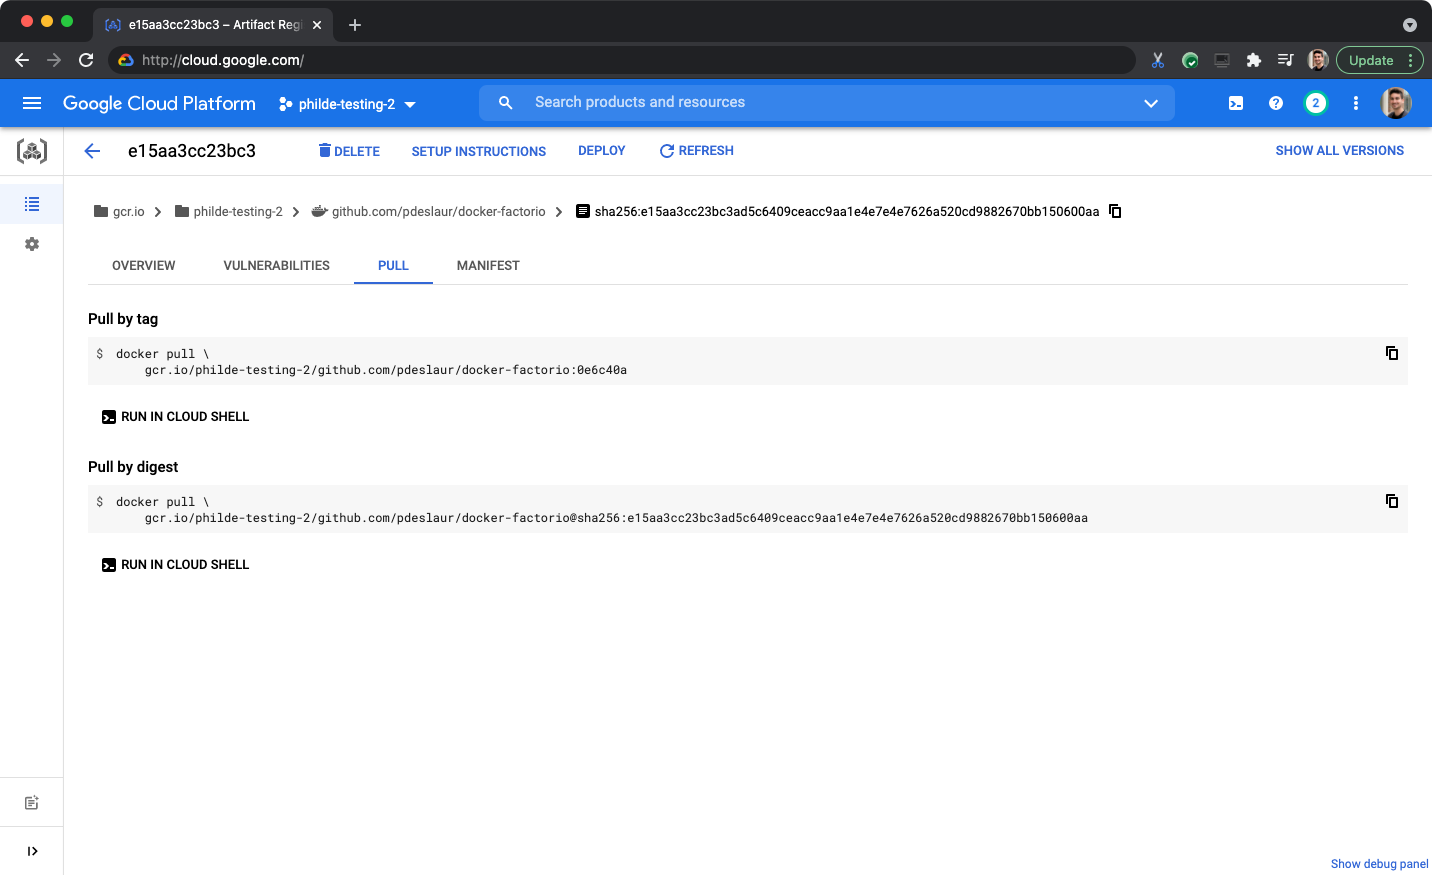The width and height of the screenshot is (1432, 875).
Task: Open the Manifest tab
Action: coord(488,266)
